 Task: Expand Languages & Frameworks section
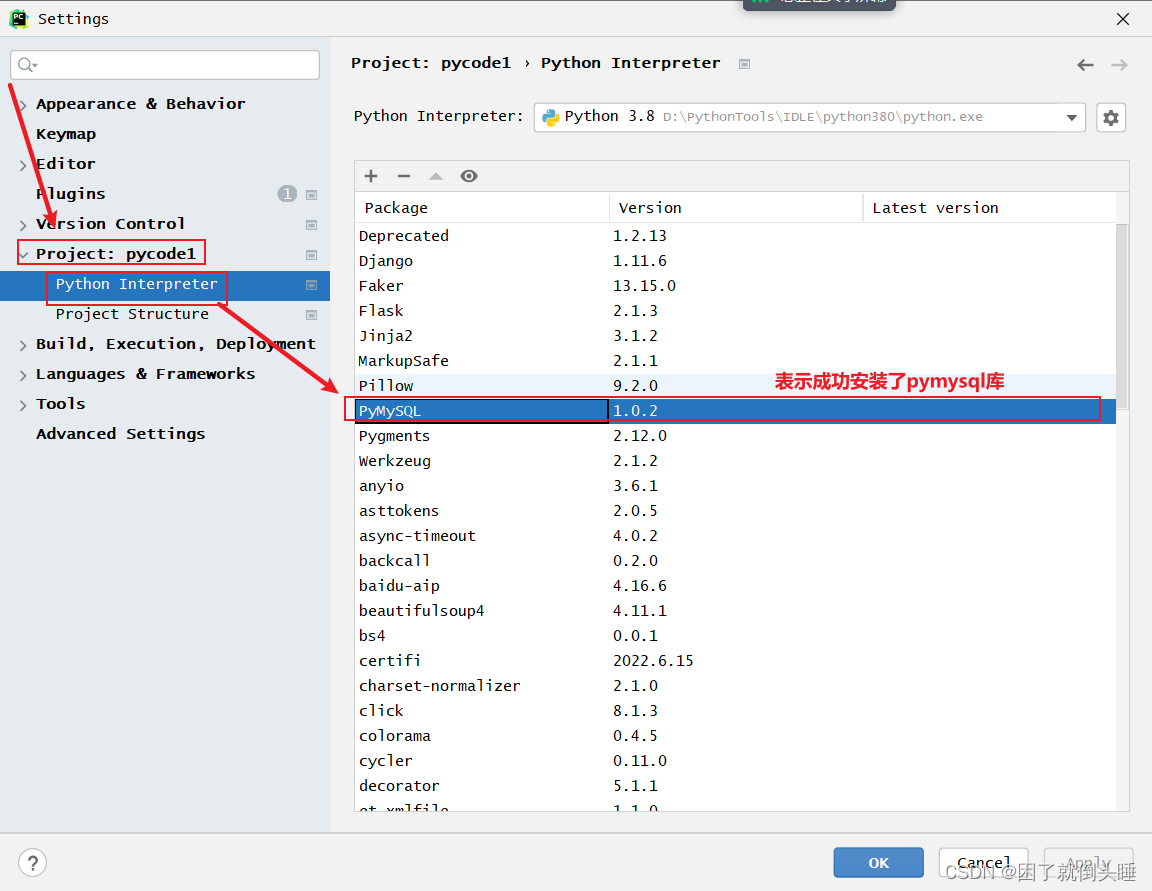[x=23, y=375]
